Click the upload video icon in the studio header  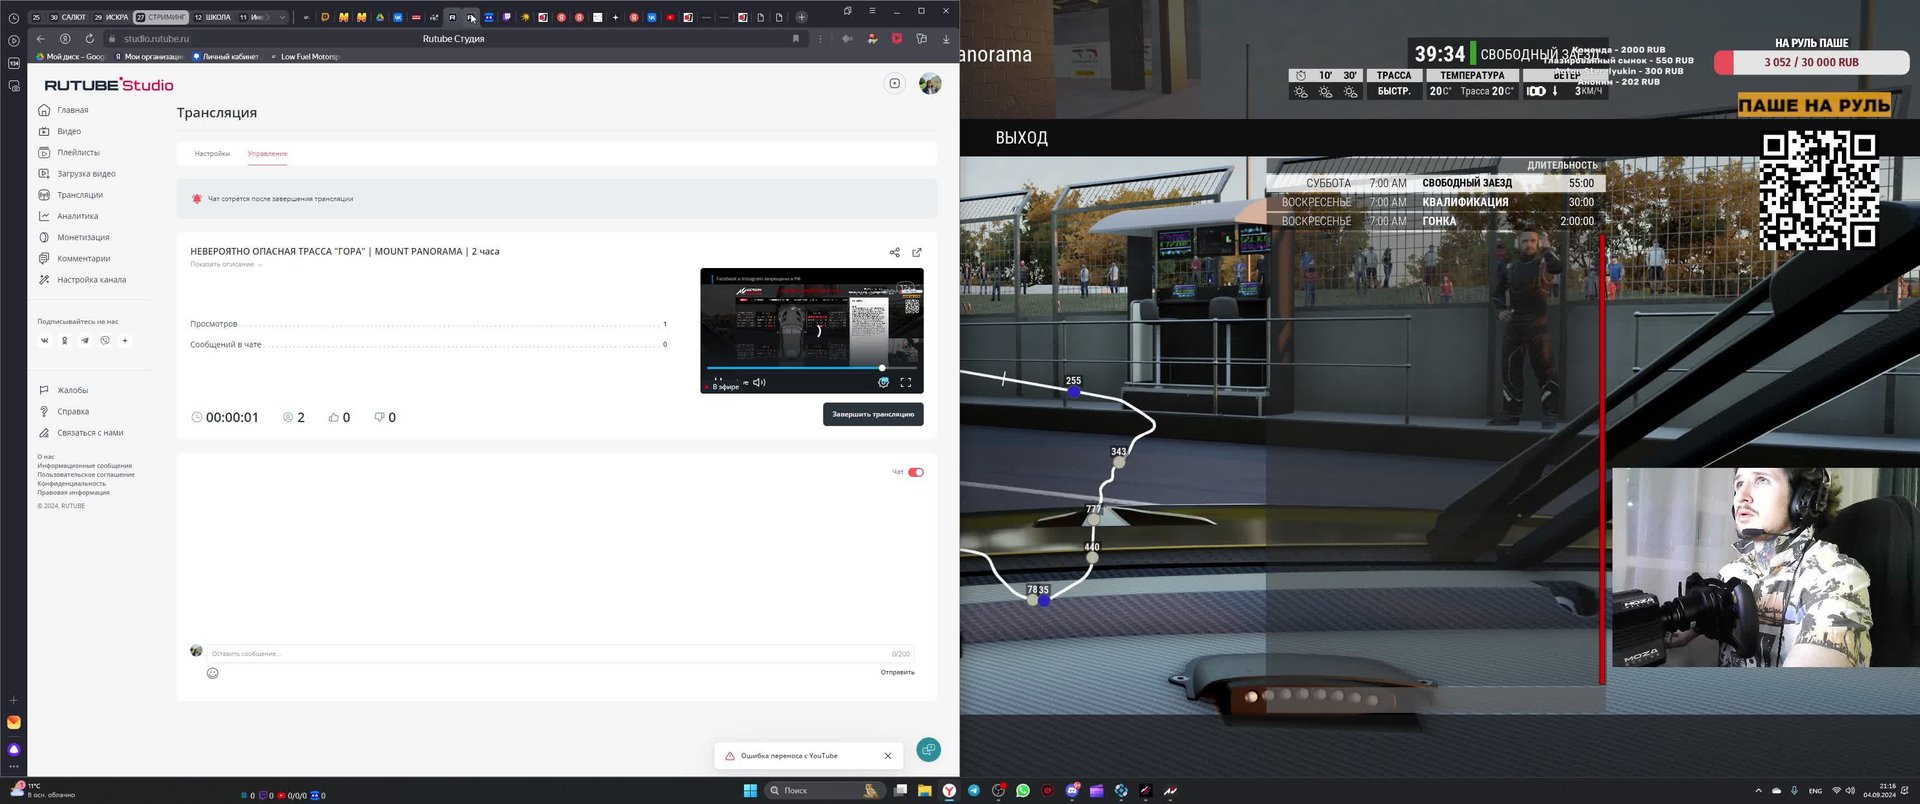[895, 84]
